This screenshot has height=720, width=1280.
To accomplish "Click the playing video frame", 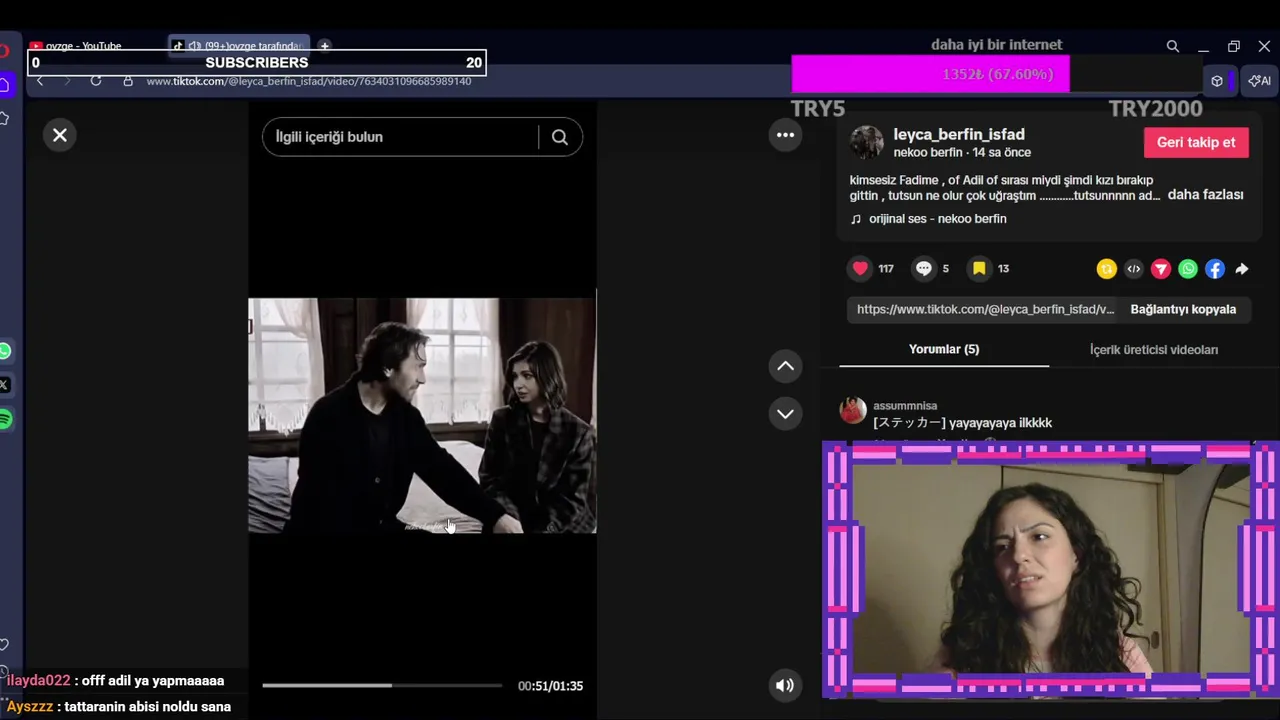I will click(422, 415).
